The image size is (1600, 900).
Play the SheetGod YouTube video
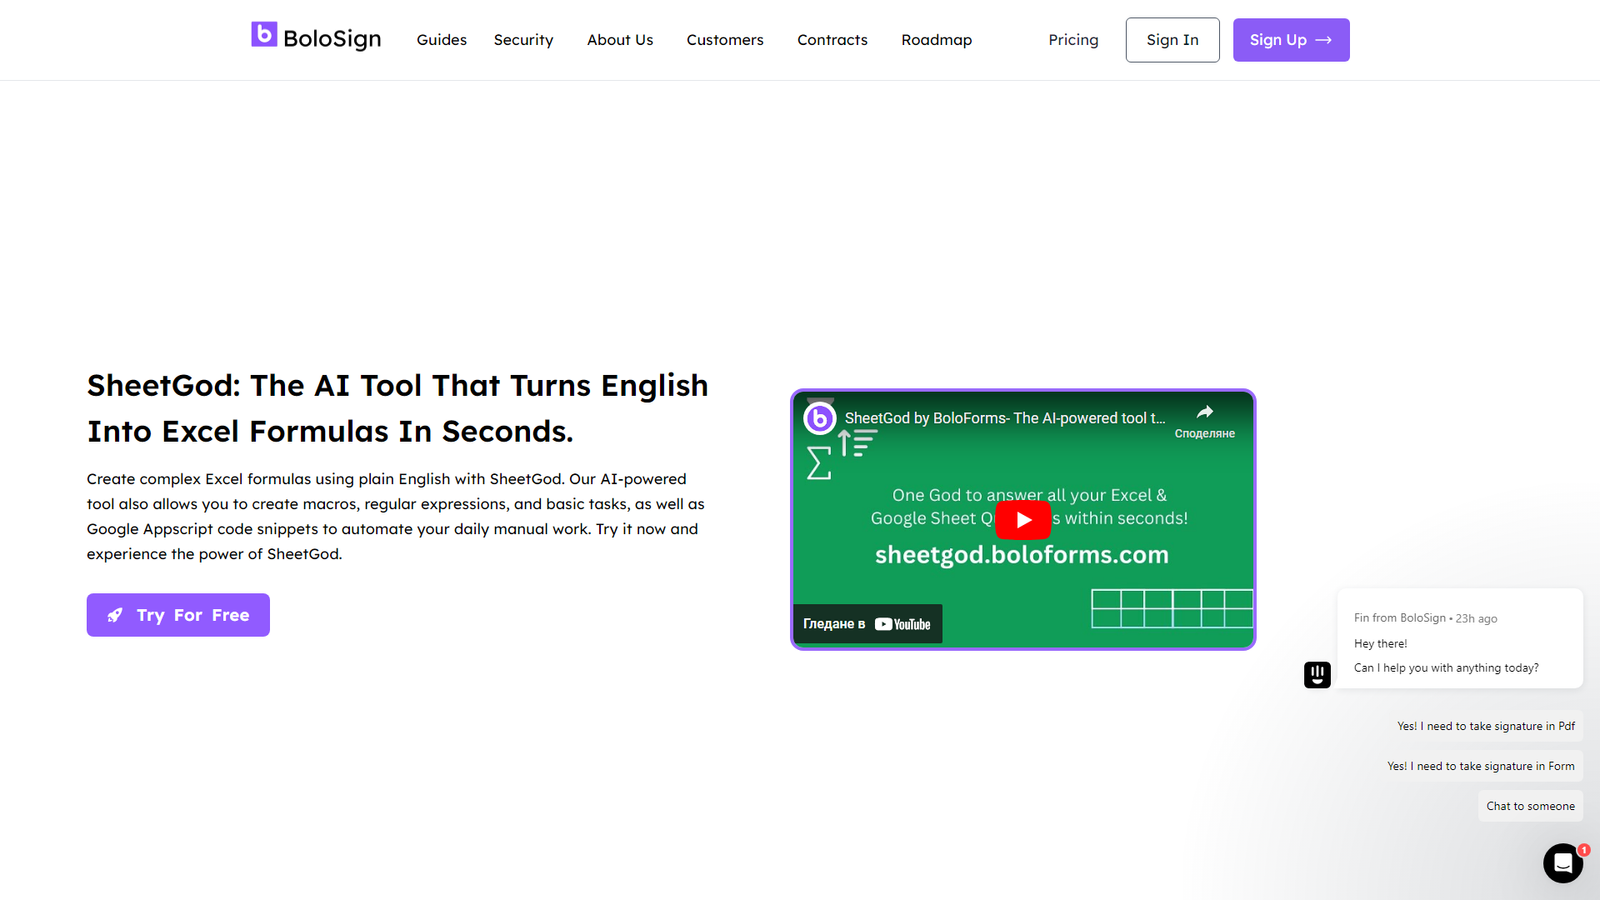click(x=1023, y=520)
